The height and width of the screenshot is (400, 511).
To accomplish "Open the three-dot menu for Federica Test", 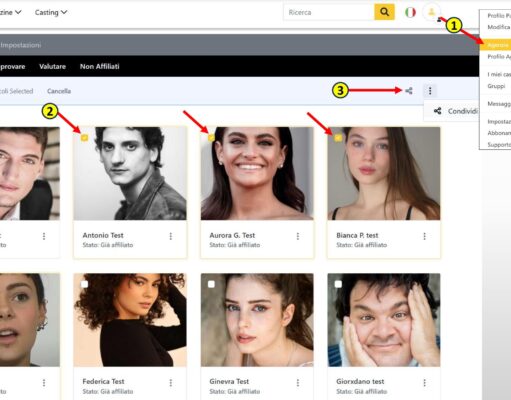I will coord(171,383).
